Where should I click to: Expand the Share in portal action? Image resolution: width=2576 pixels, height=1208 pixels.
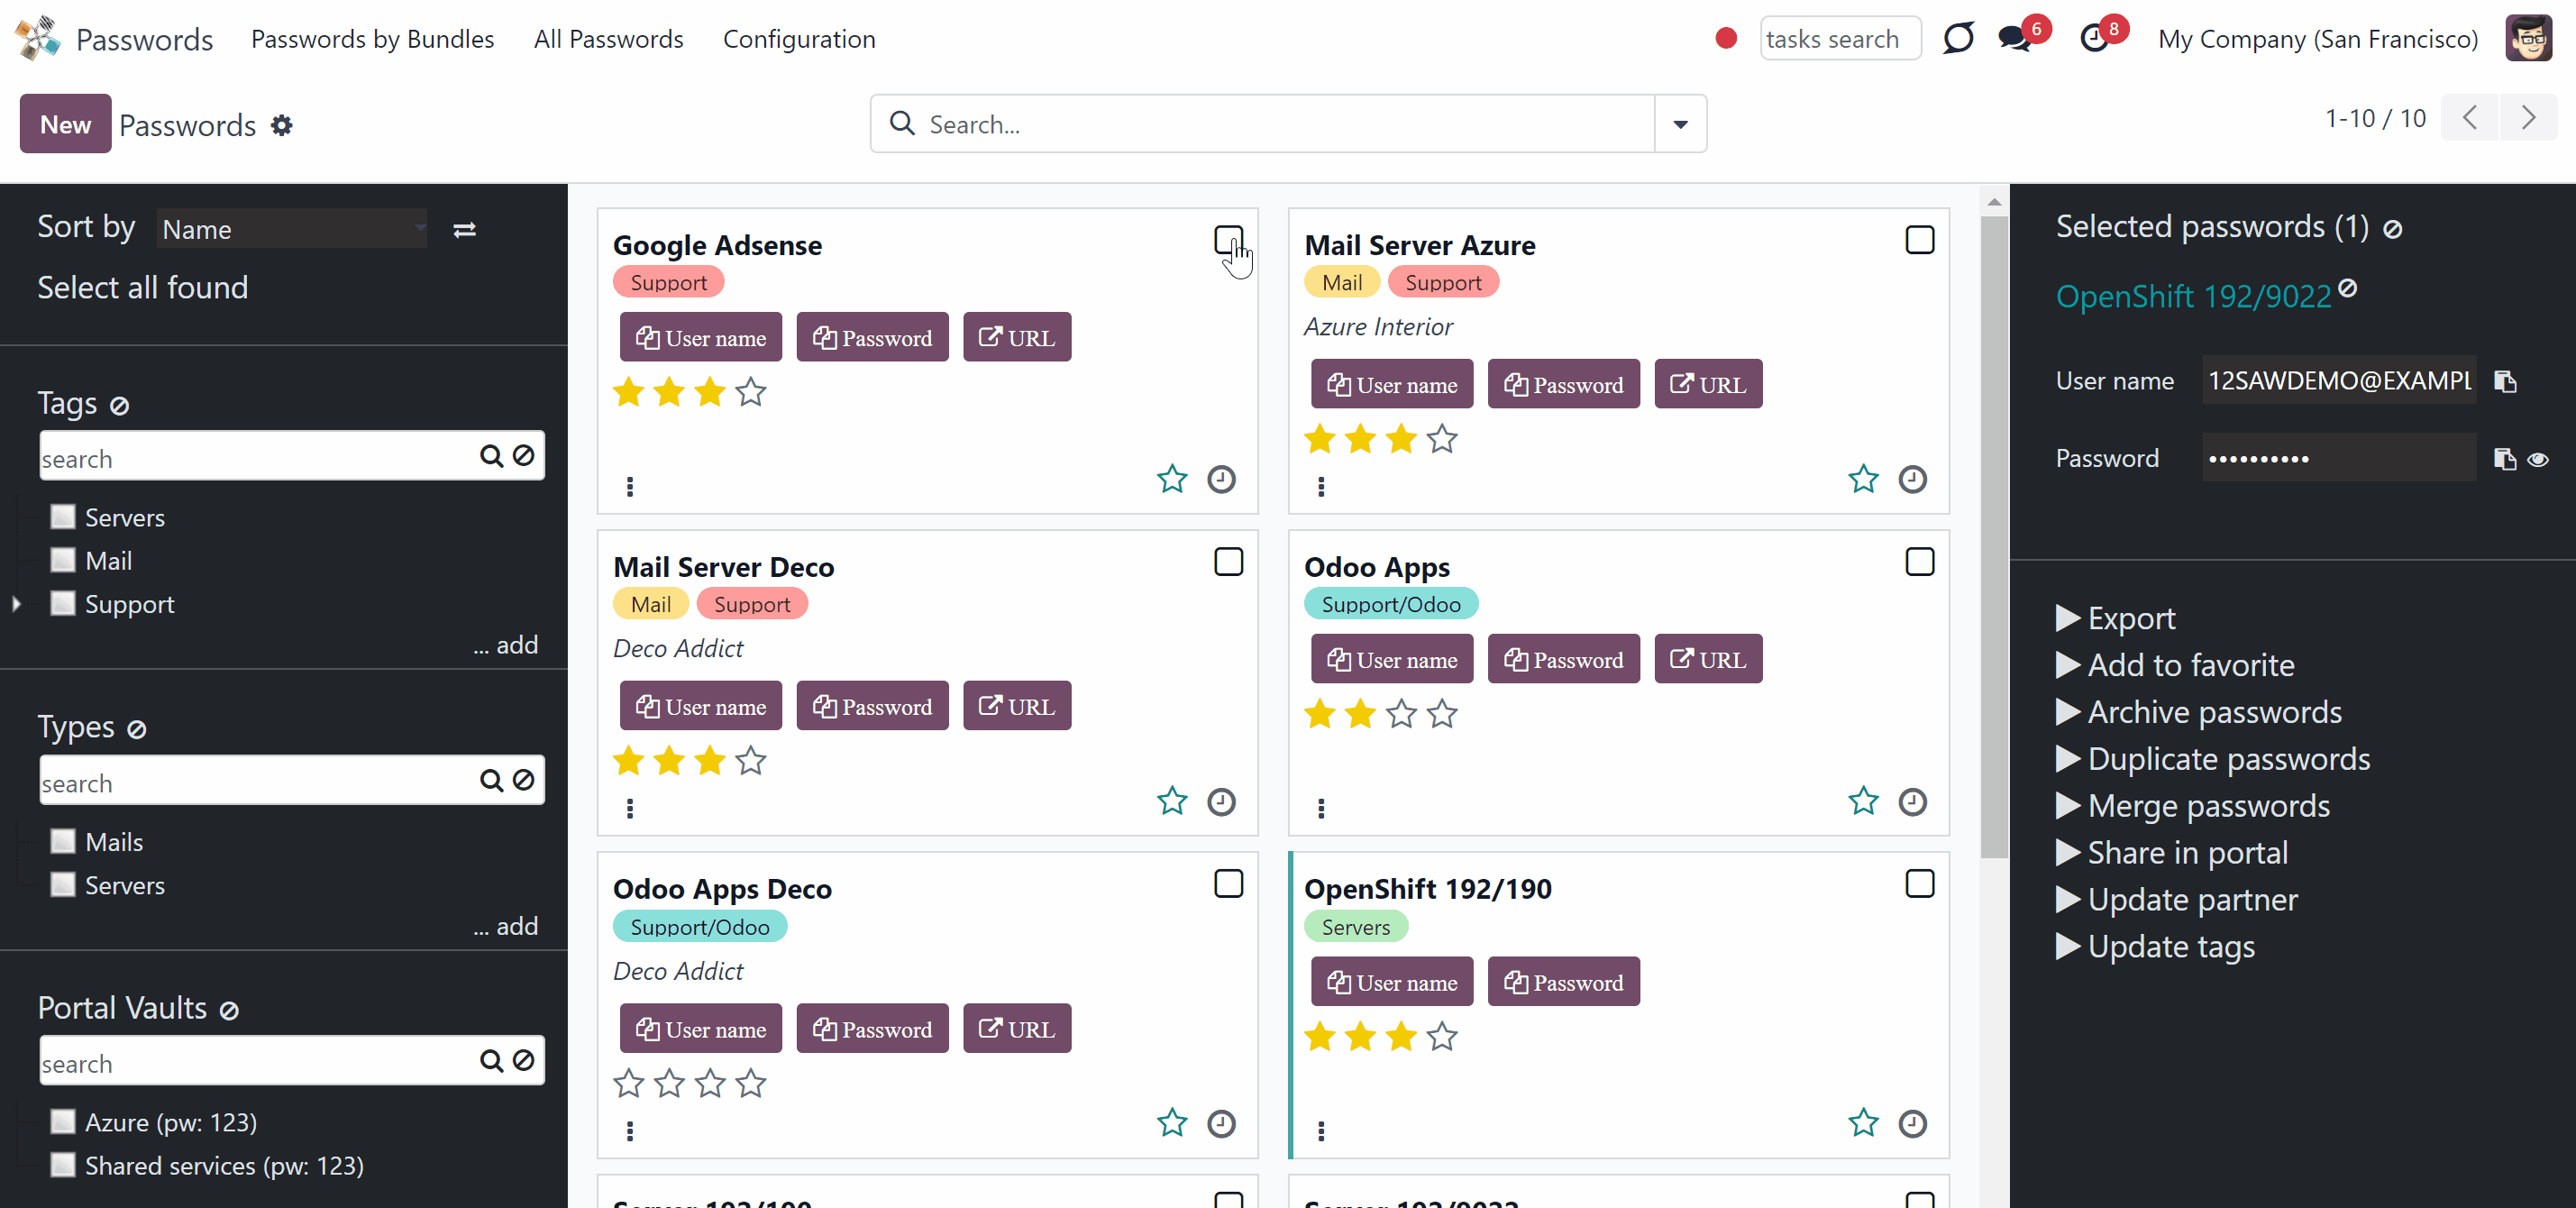[2172, 853]
